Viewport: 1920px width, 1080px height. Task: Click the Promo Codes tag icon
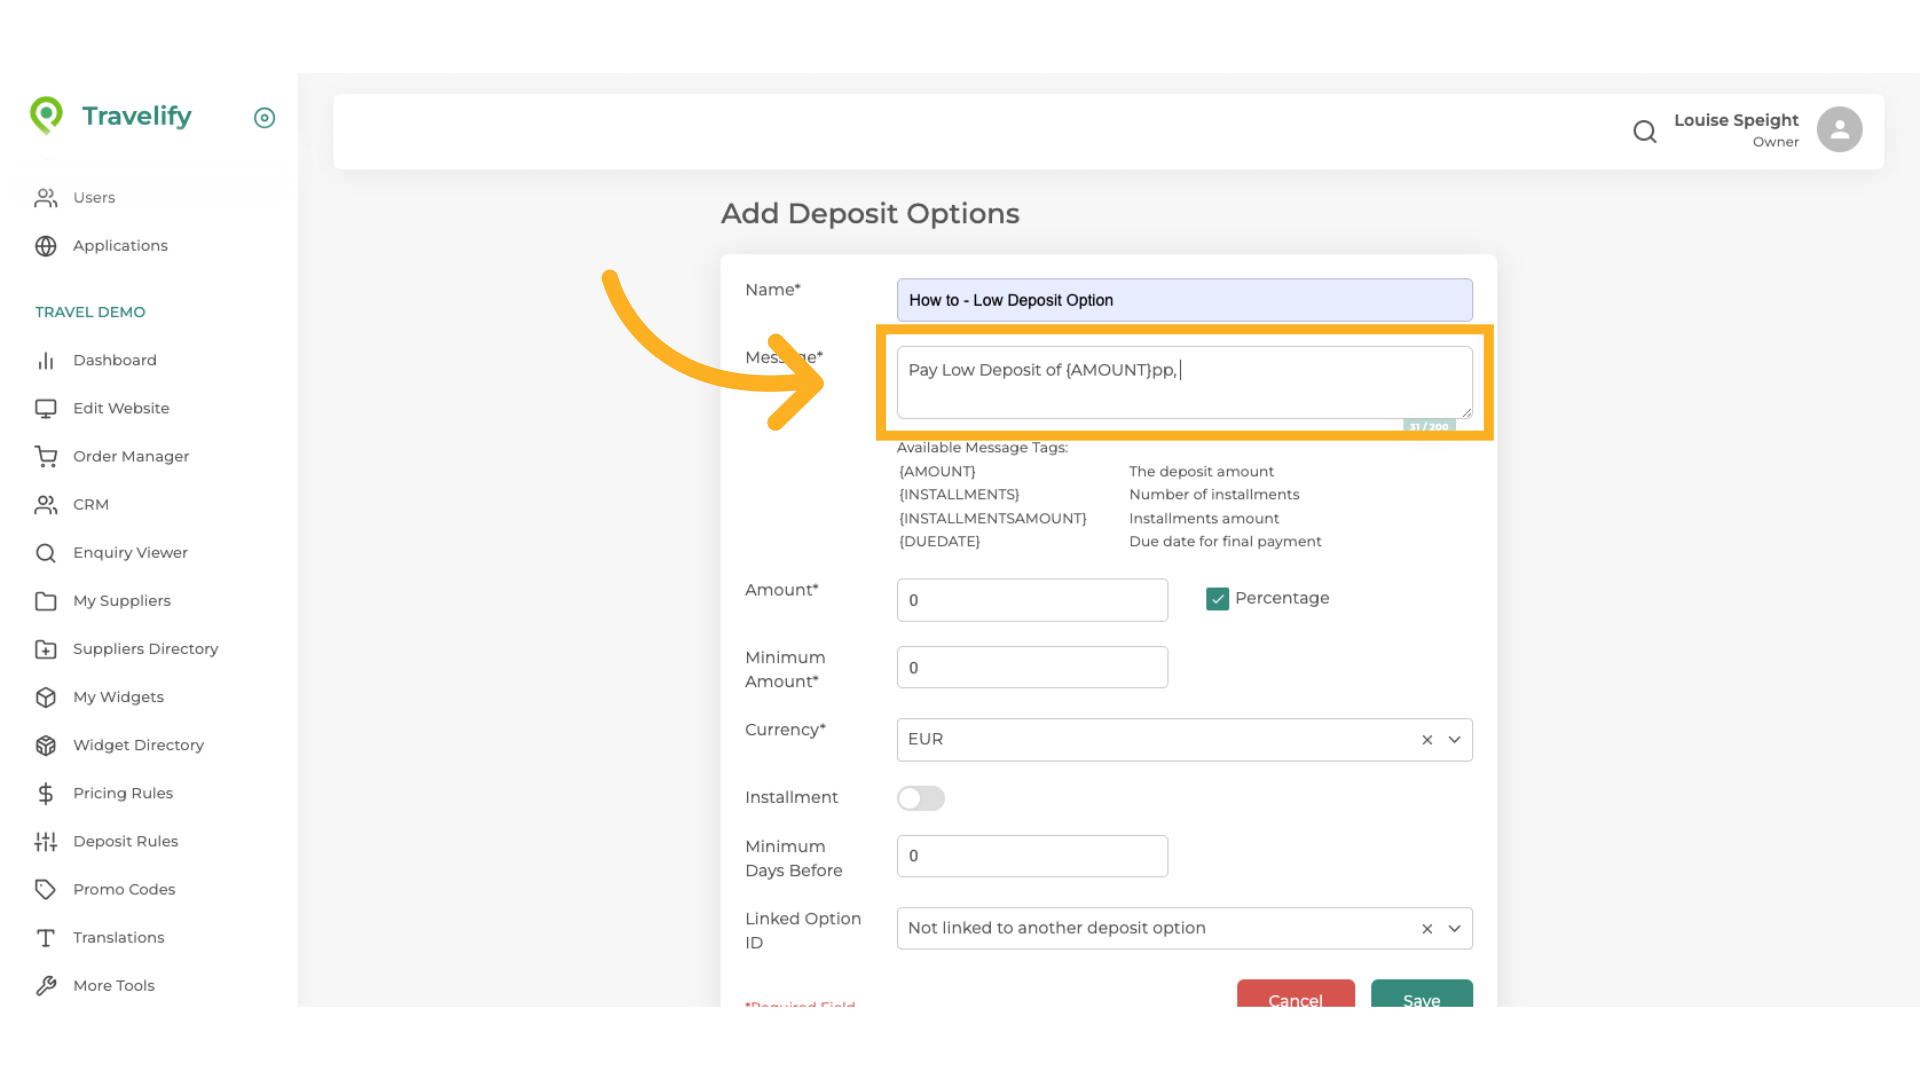pyautogui.click(x=46, y=889)
